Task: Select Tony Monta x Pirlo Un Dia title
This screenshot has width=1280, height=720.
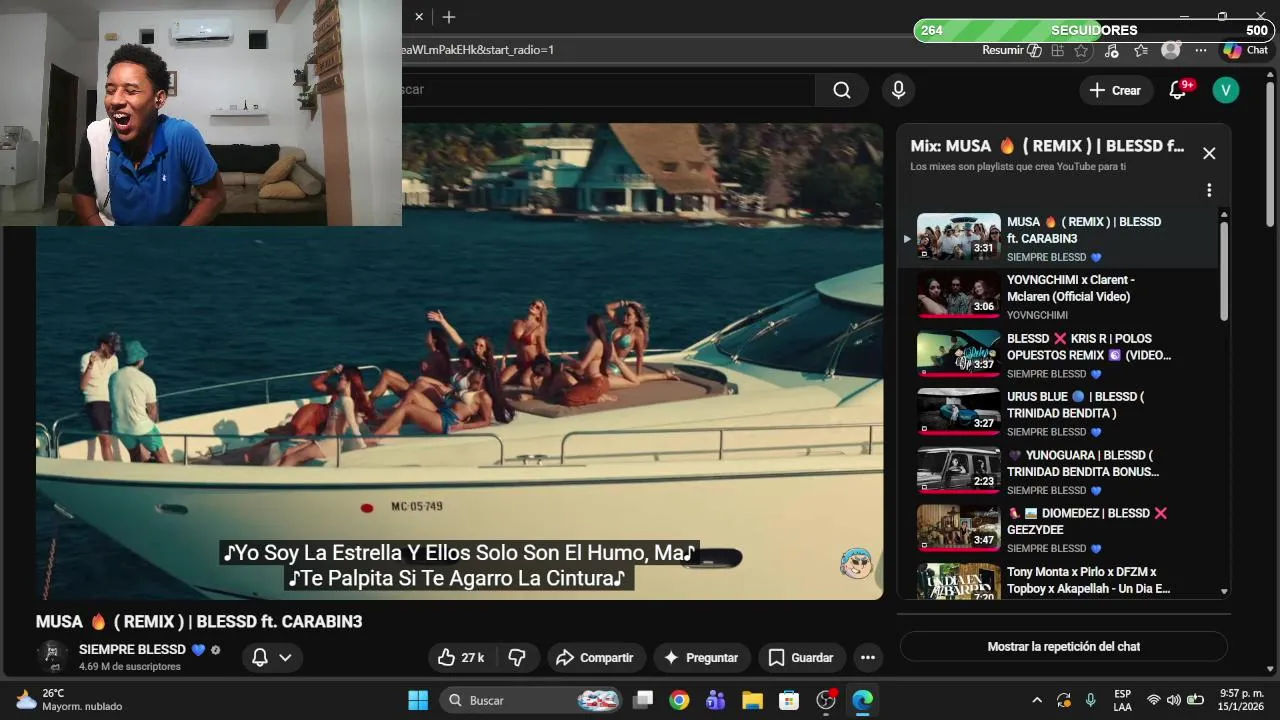Action: [1088, 580]
